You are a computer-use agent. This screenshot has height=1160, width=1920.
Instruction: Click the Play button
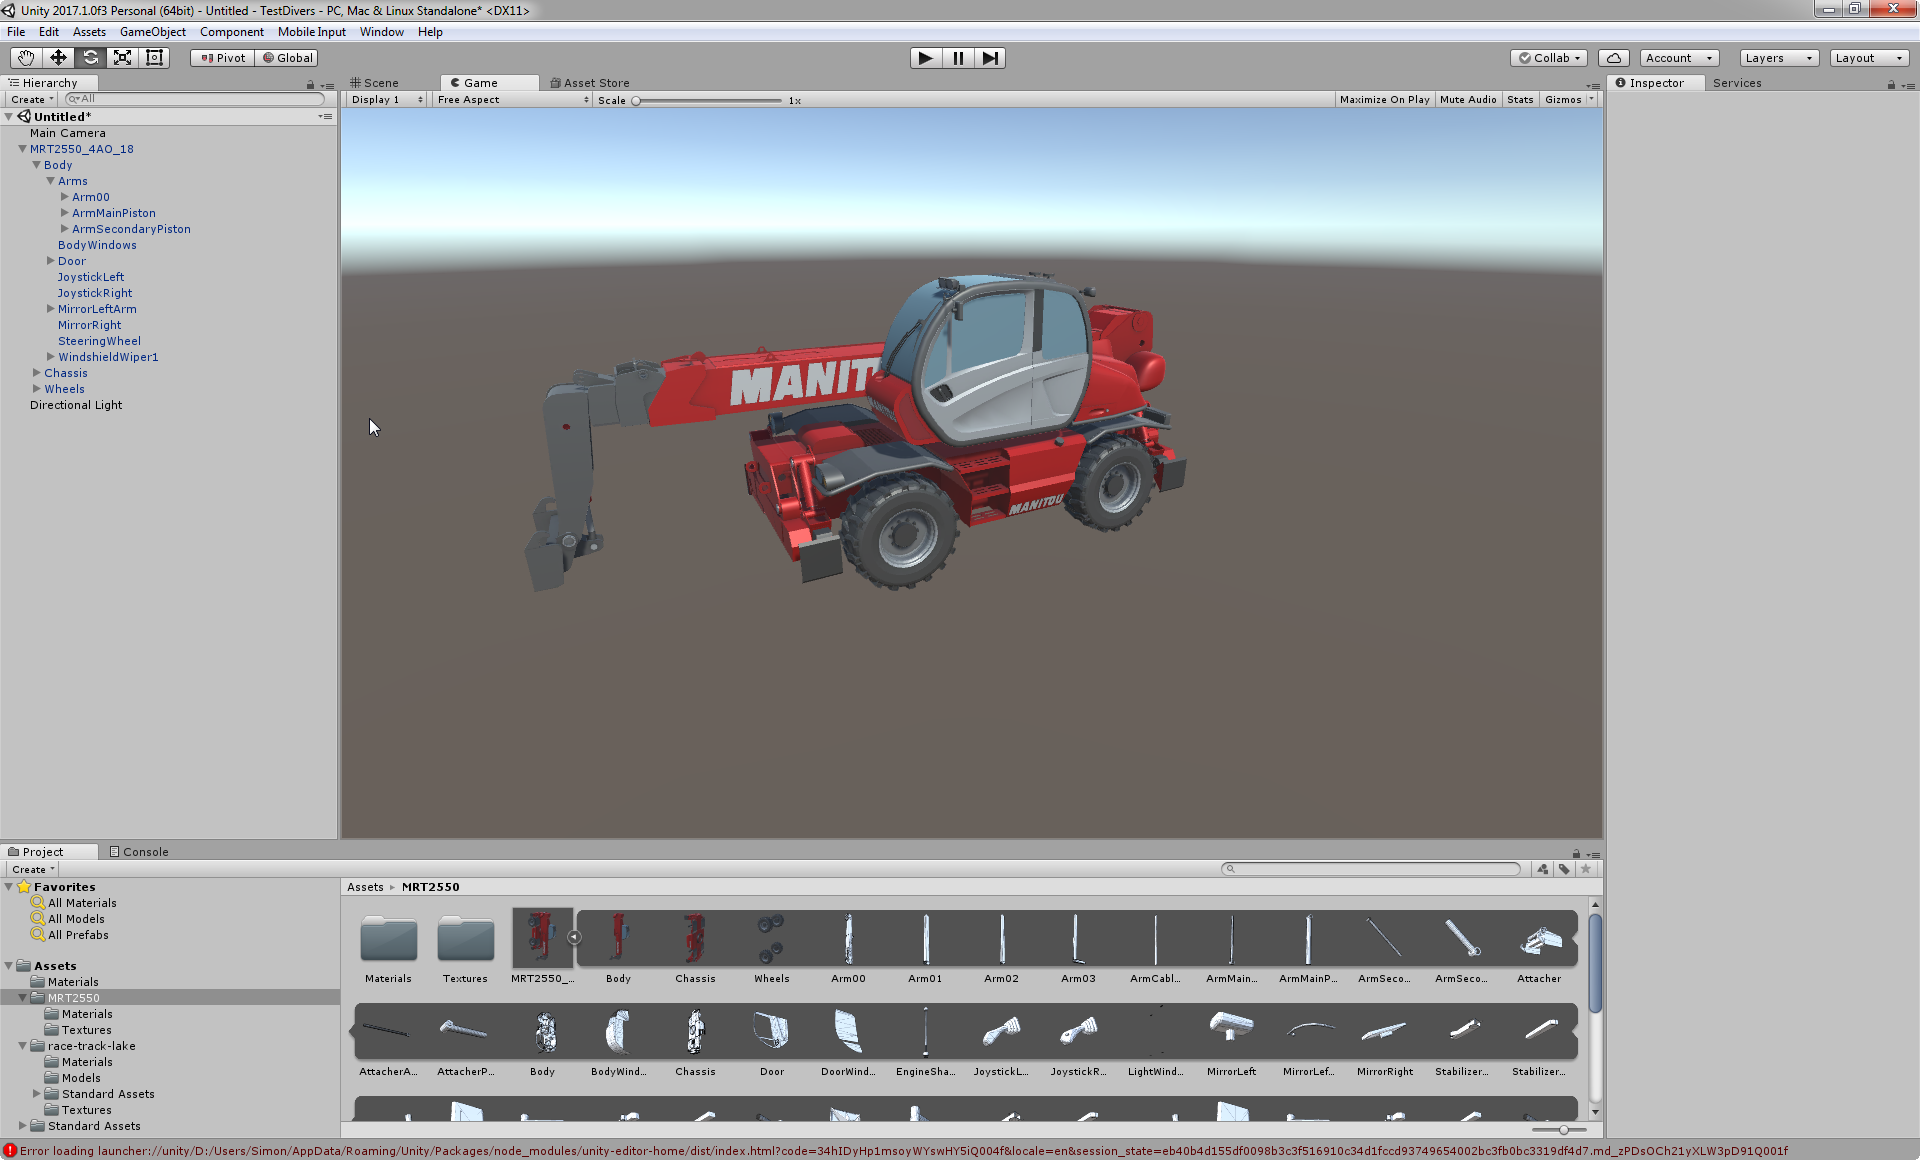926,58
